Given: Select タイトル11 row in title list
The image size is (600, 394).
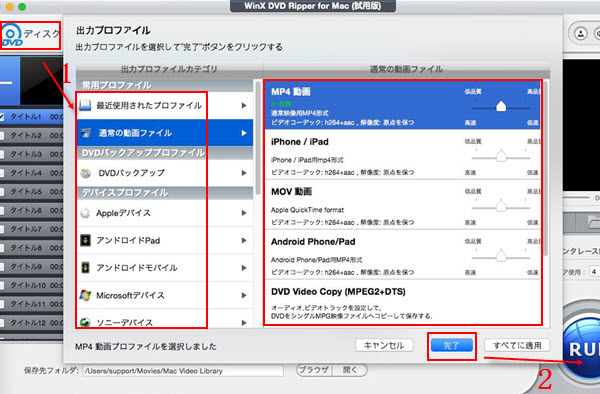Looking at the screenshot, I should pos(31,304).
